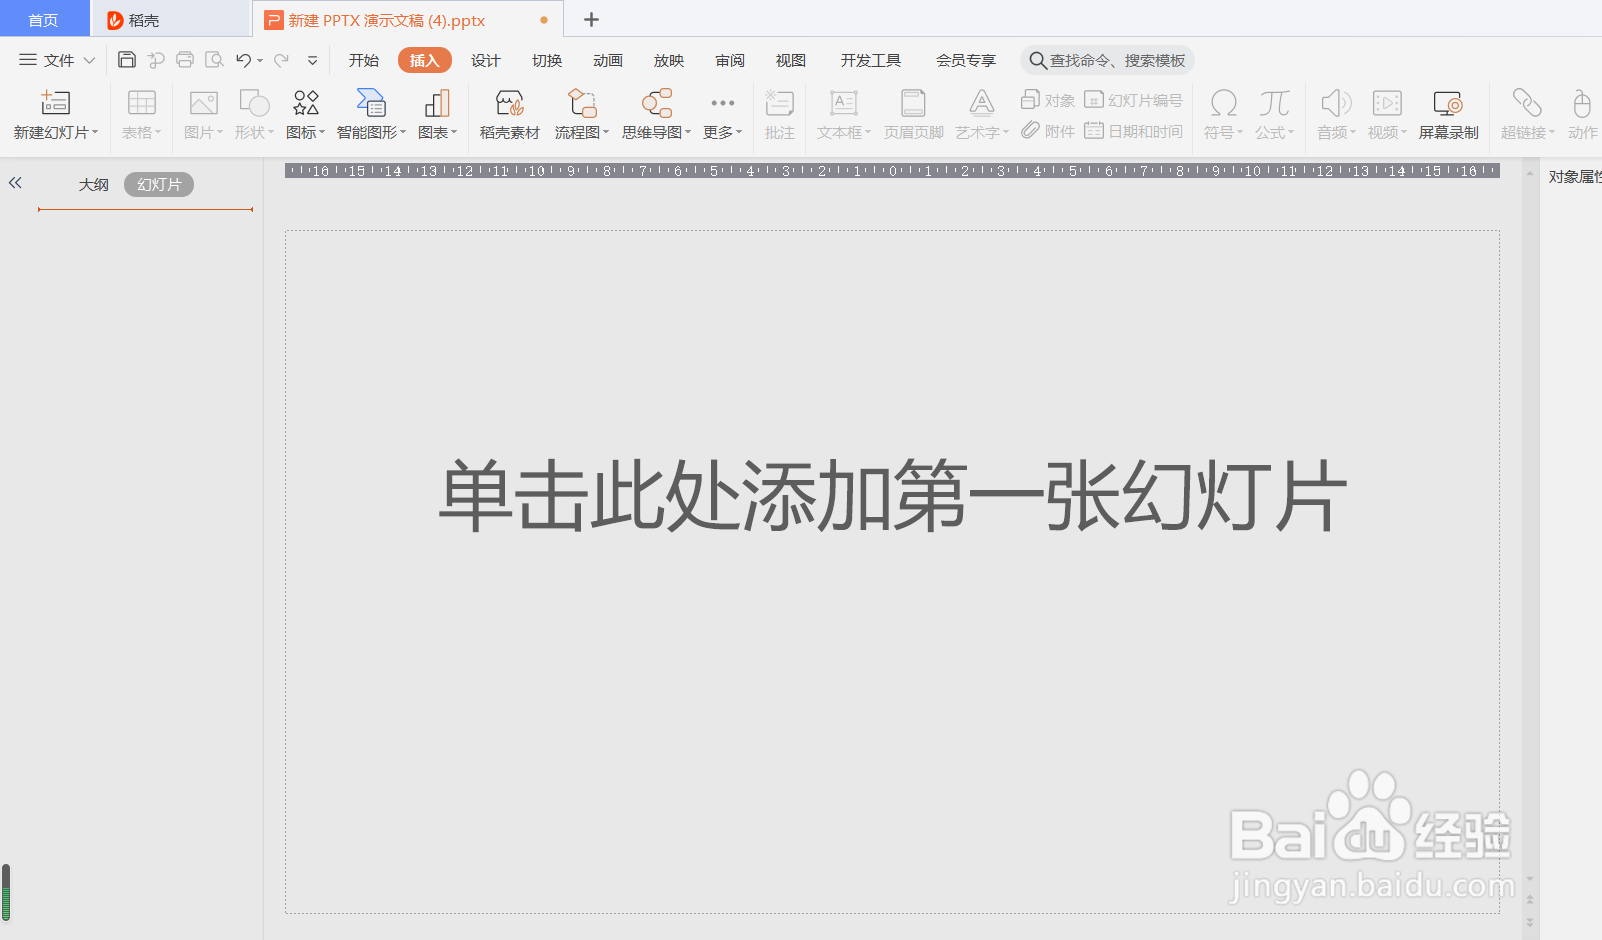Insert a Text Box (文本框) icon
Viewport: 1602px width, 940px height.
pos(844,103)
